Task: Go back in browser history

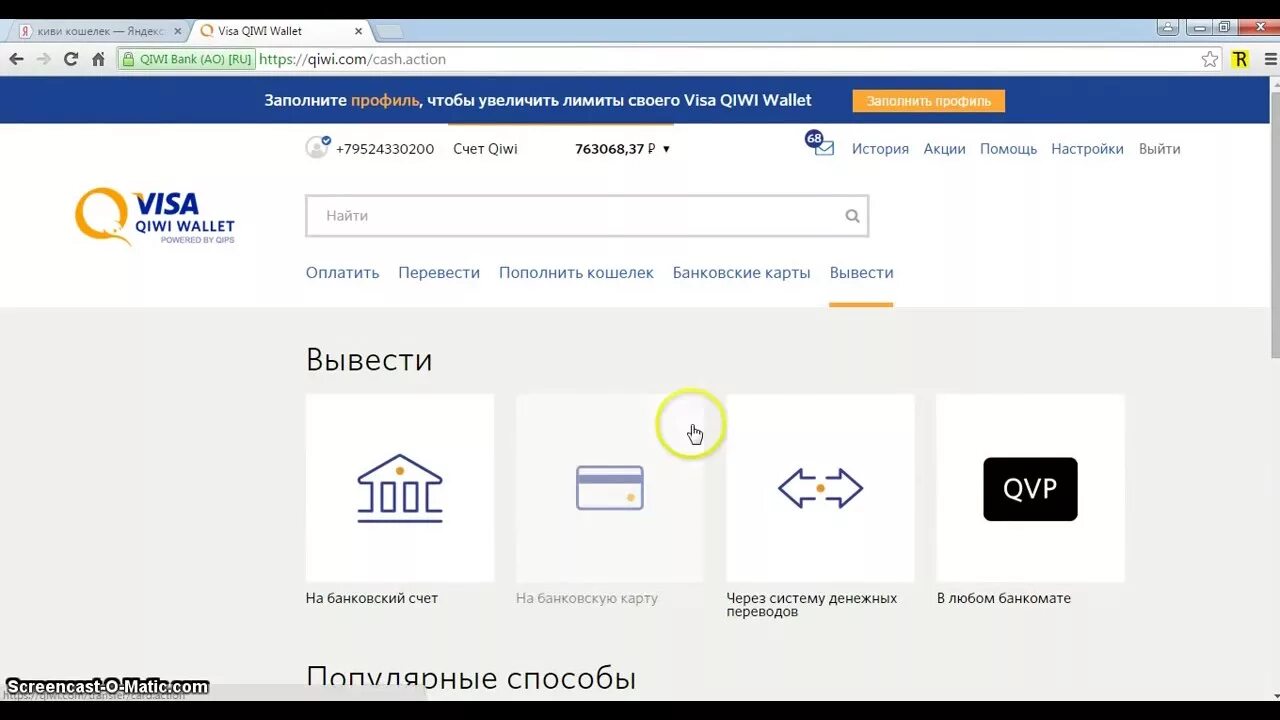Action: click(x=16, y=59)
